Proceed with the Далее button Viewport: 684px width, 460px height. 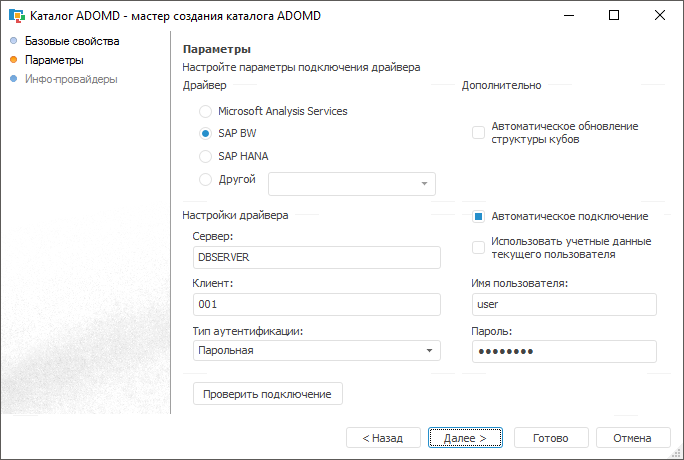[x=465, y=438]
